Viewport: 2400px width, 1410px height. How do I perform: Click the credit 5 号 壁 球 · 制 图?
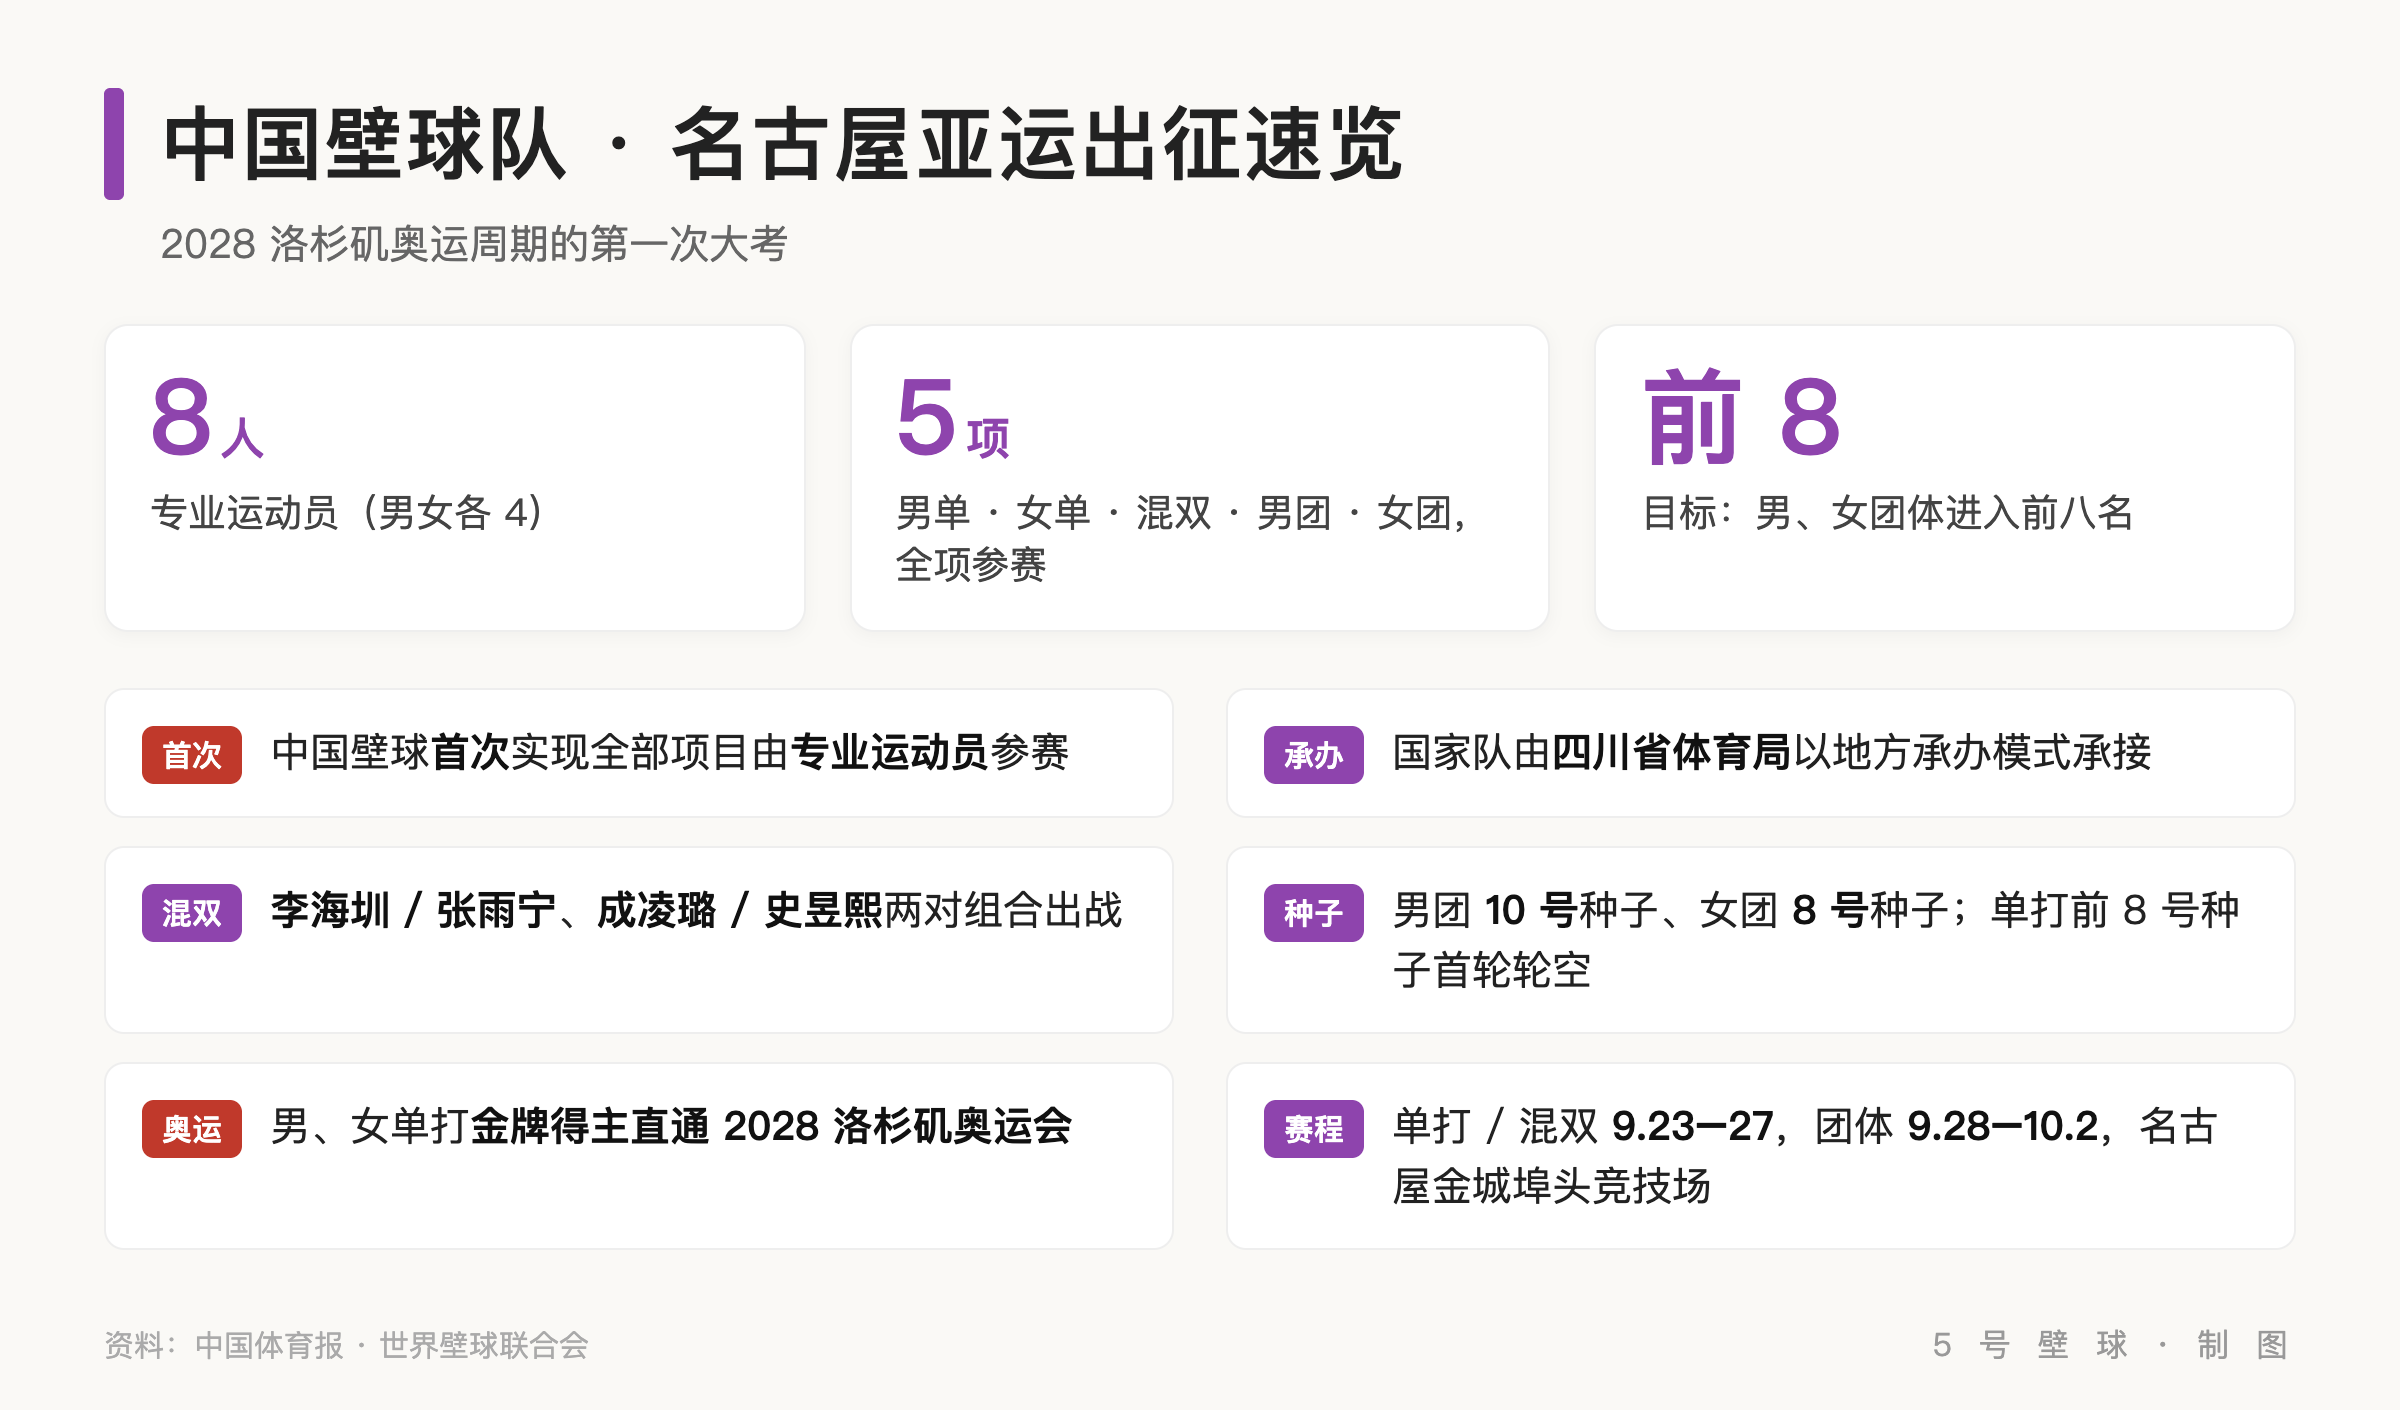tap(2110, 1345)
